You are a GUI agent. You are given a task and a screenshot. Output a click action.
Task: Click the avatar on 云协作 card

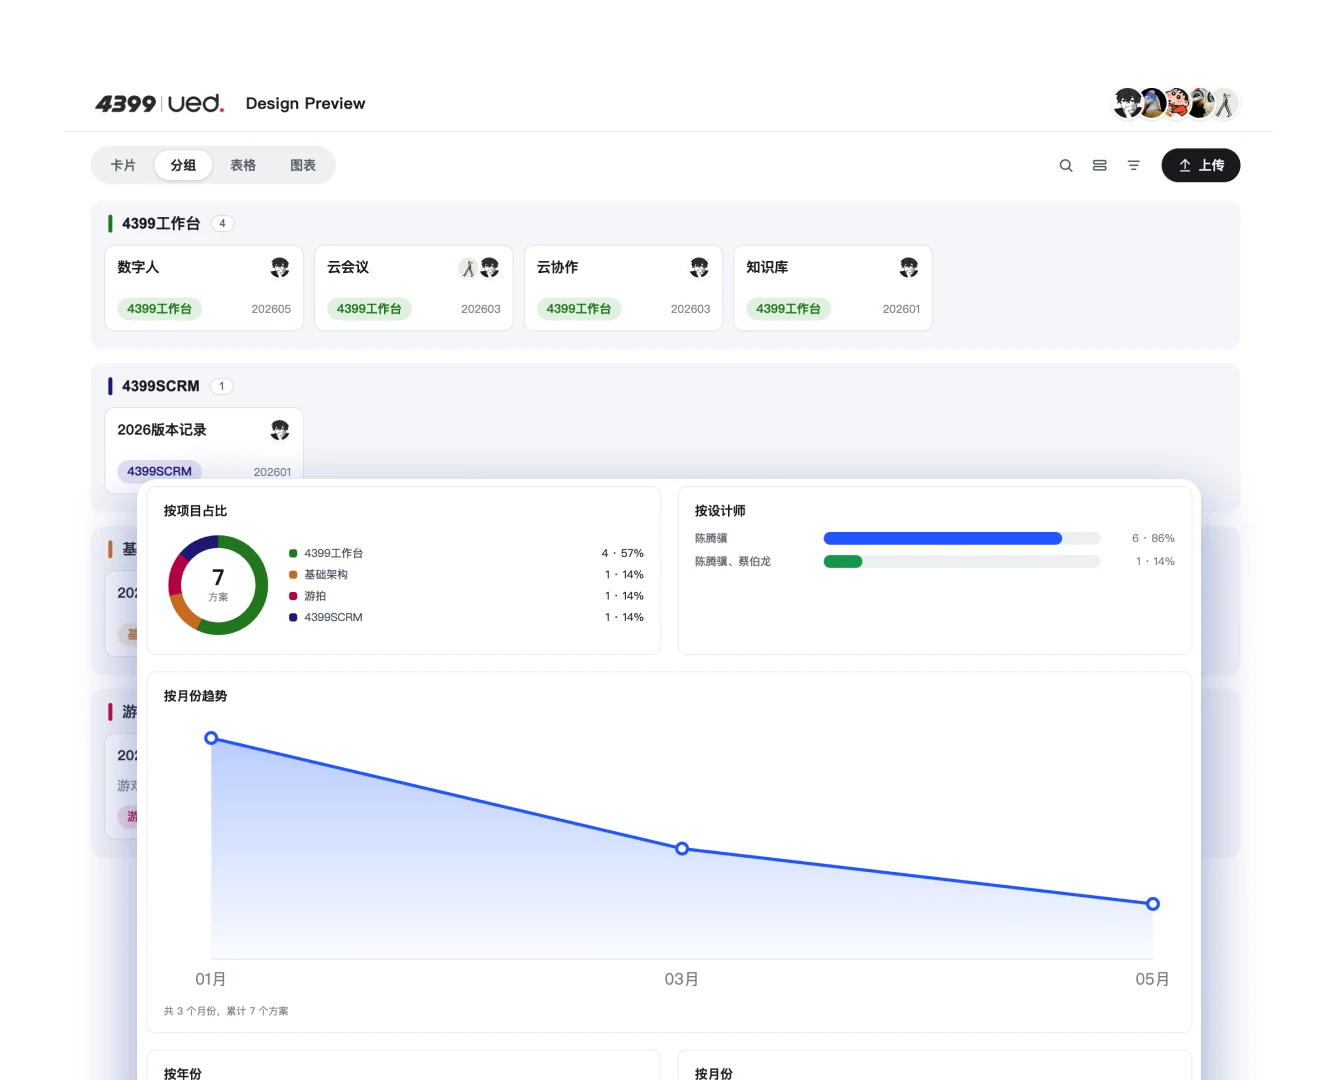point(699,268)
